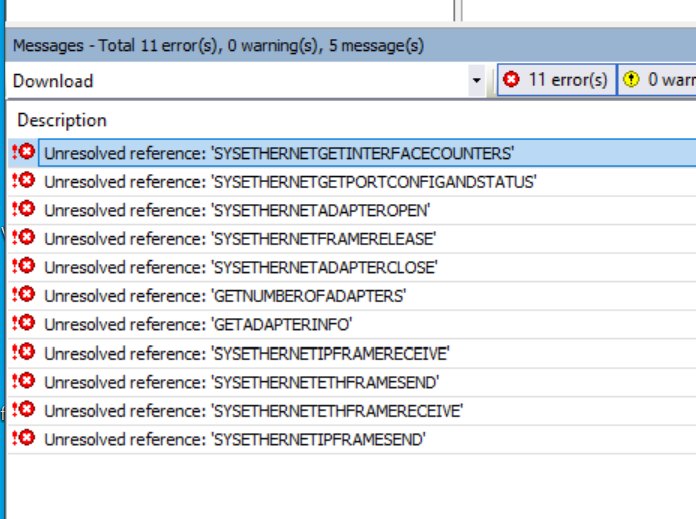Click error icon beside SYSETHERNETADAPTEROPEN message

(23, 210)
